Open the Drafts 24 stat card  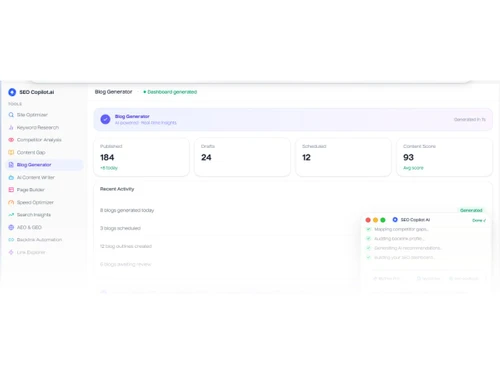[x=242, y=157]
